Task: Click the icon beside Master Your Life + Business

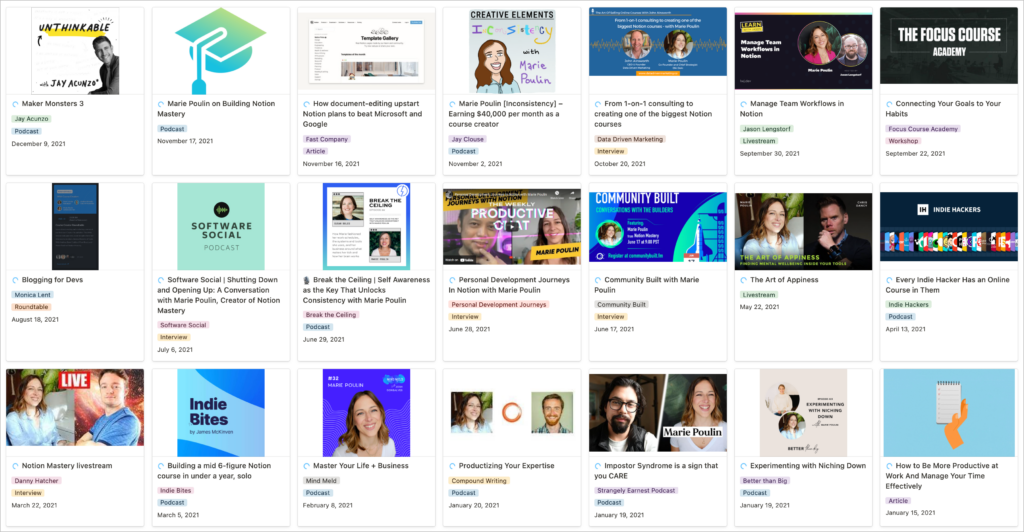Action: [x=307, y=466]
